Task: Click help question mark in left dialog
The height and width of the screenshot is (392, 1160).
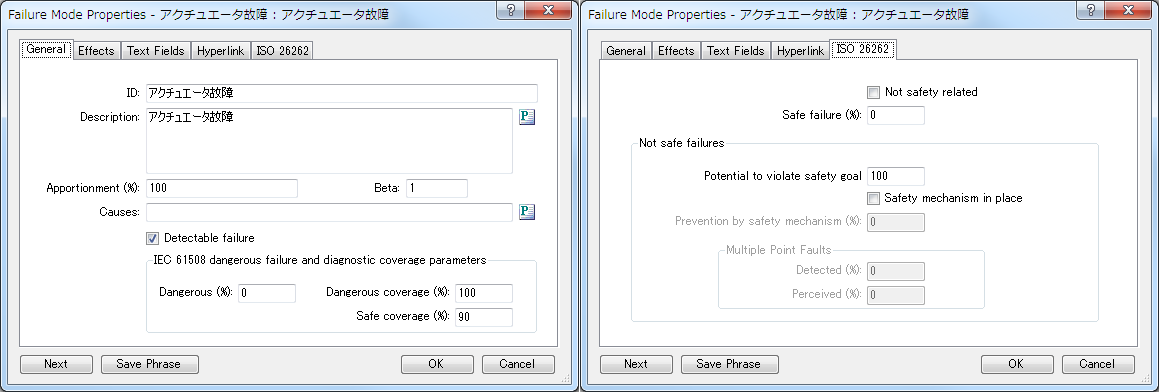Action: click(512, 11)
